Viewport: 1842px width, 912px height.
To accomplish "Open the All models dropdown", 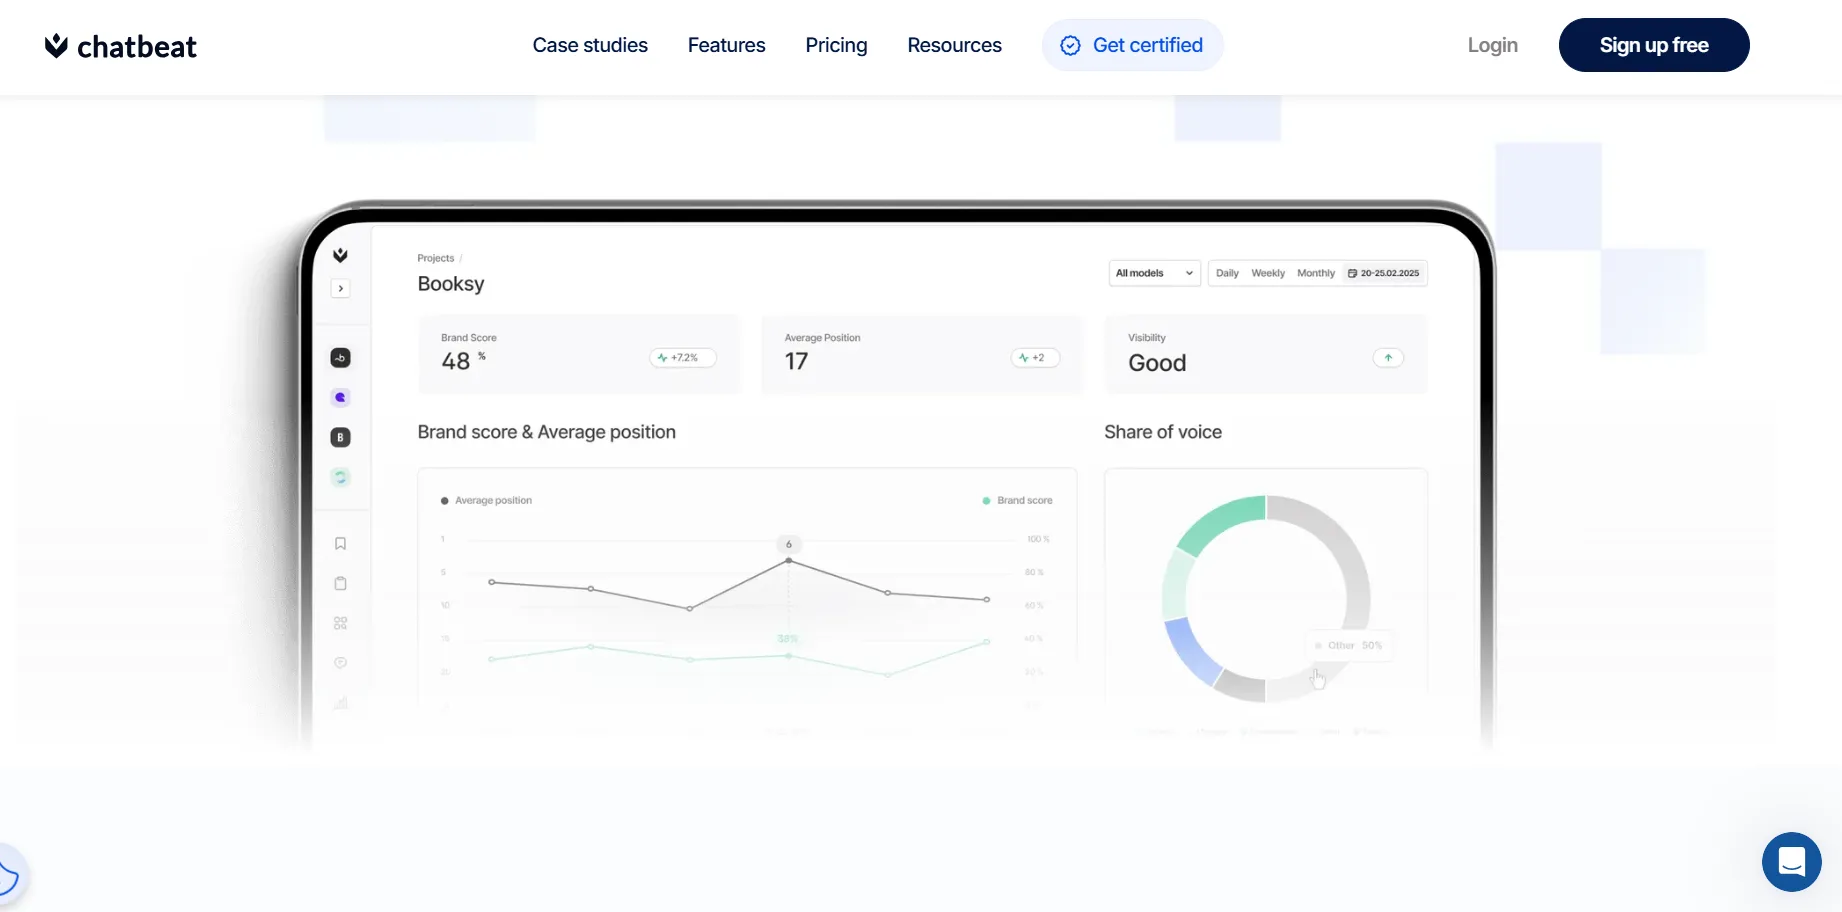I will [x=1154, y=273].
